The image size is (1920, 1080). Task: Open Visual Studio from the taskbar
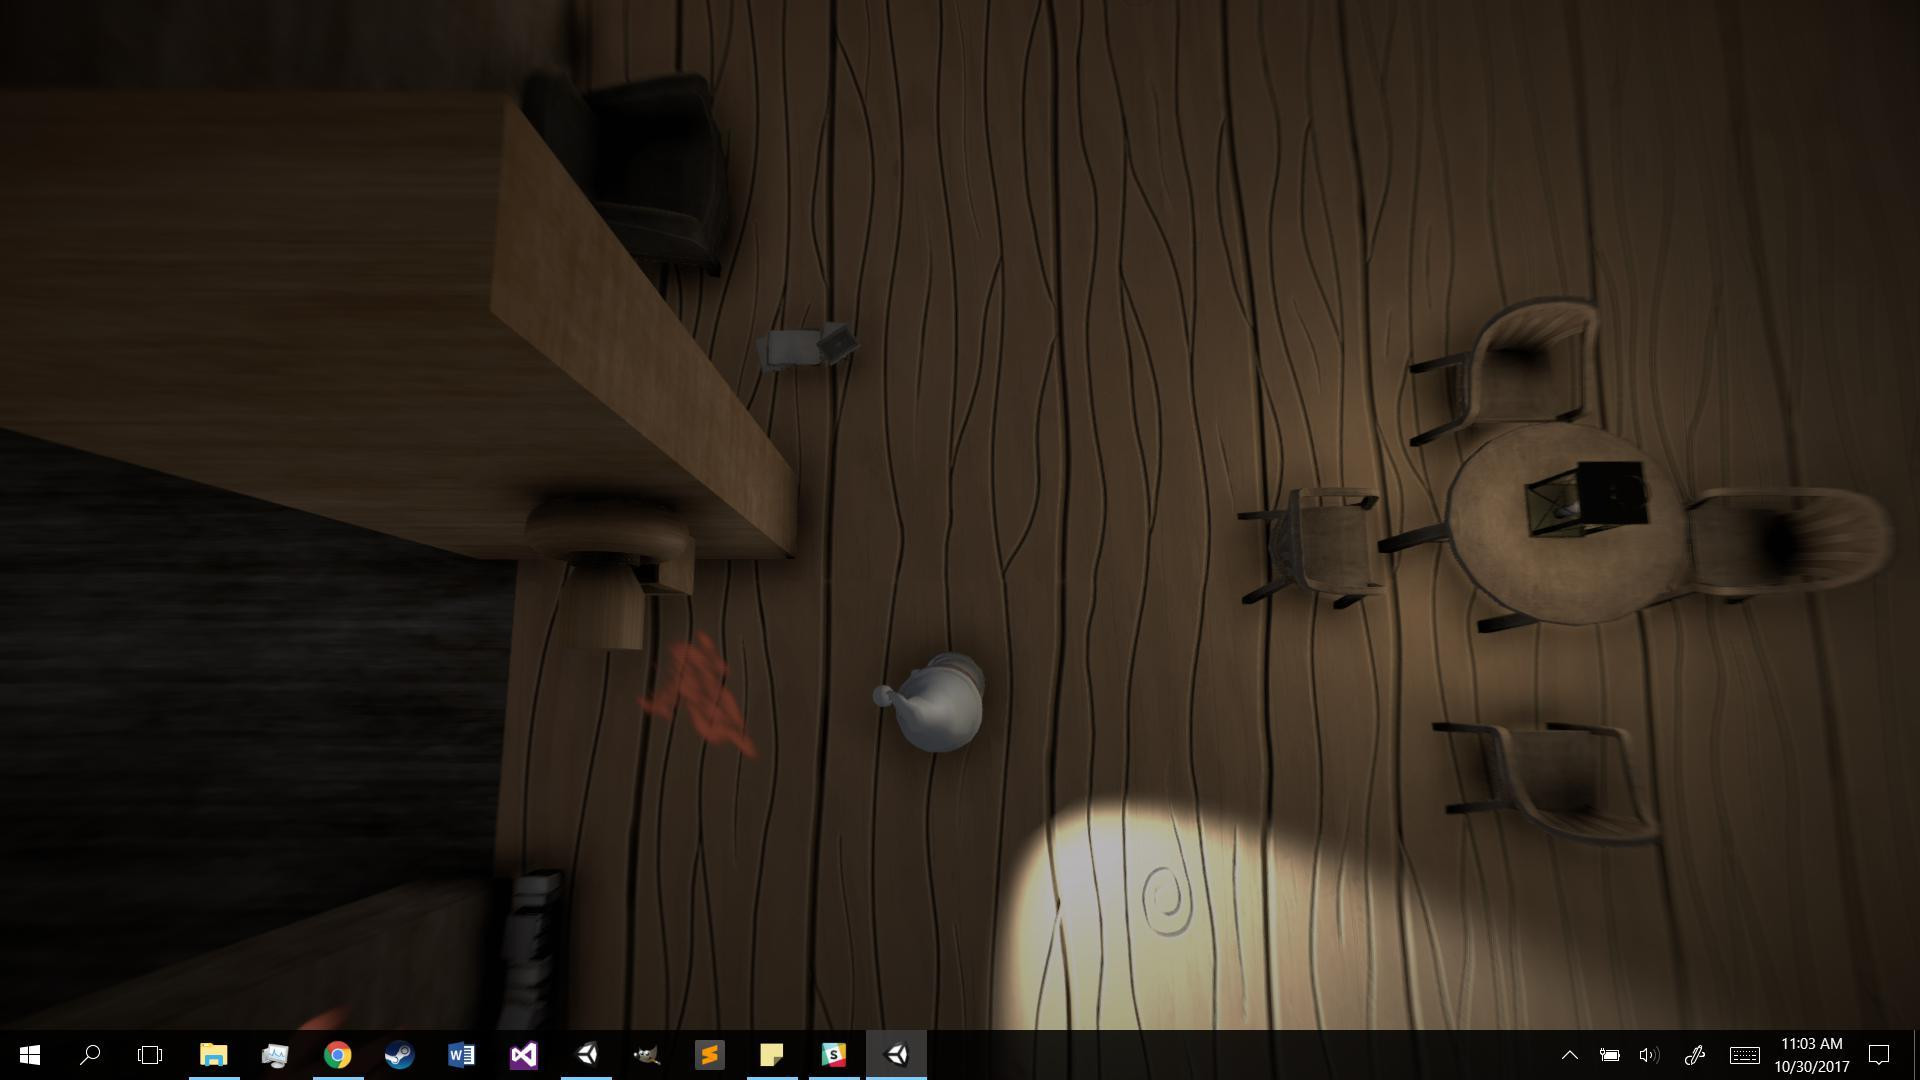click(523, 1055)
